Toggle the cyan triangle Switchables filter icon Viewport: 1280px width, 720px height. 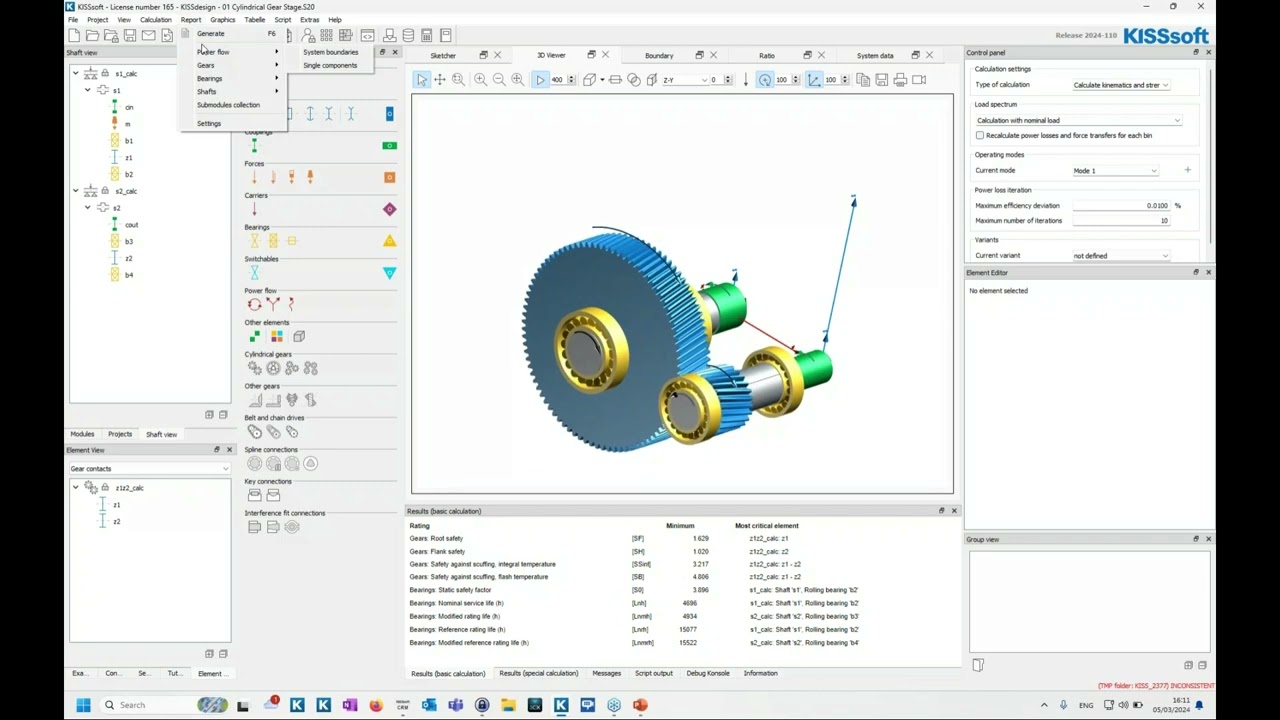pos(389,273)
